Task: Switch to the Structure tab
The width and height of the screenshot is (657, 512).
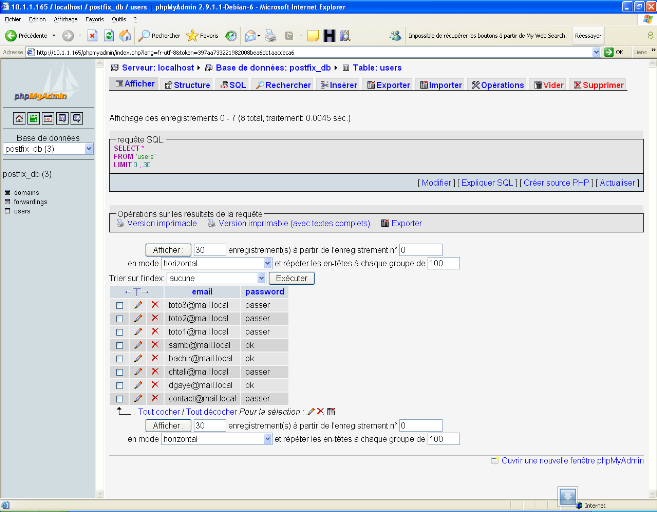Action: (187, 85)
